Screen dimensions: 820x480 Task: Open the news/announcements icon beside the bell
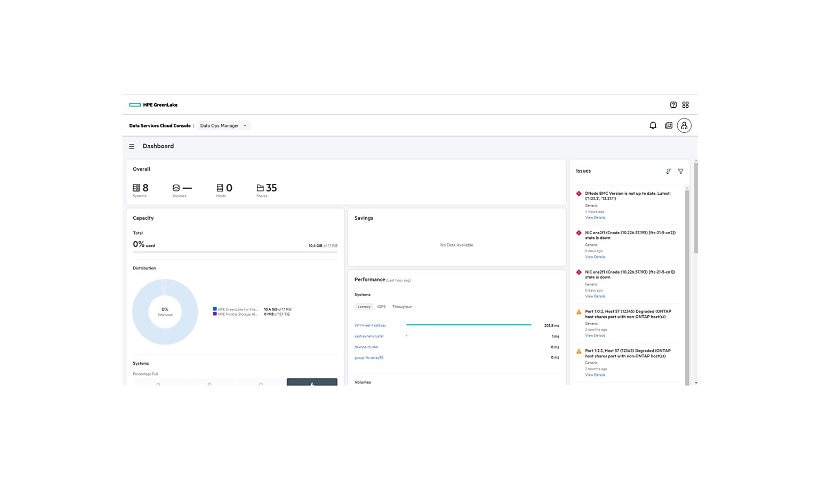pos(668,125)
